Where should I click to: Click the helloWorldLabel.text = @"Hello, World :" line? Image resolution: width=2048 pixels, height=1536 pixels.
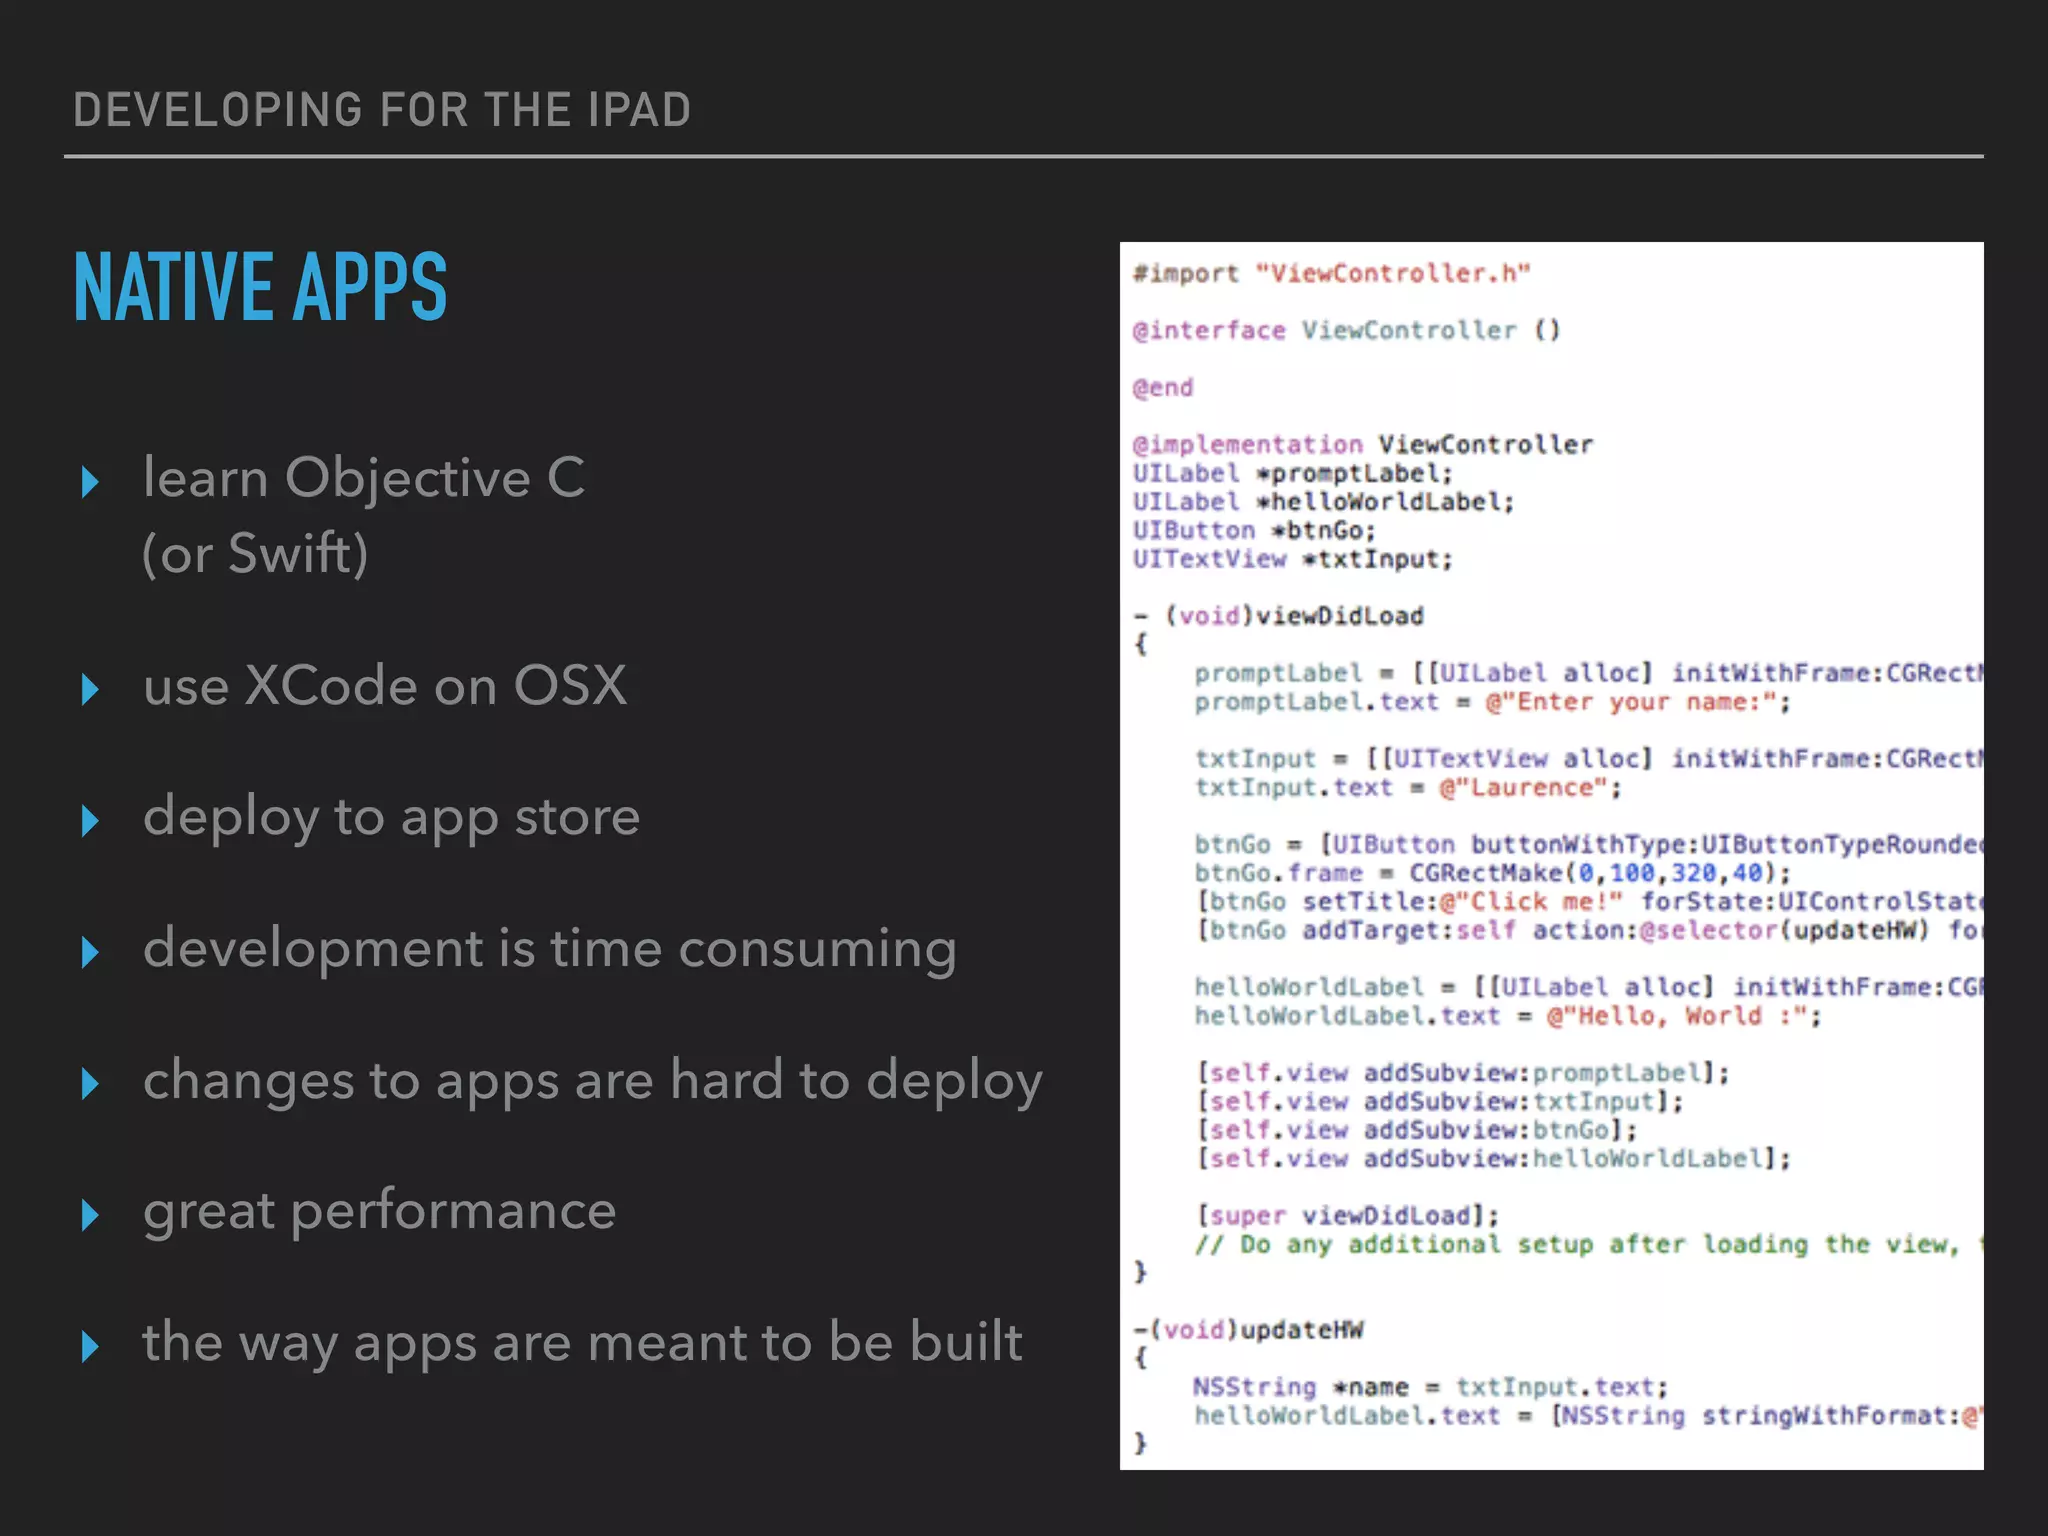(x=1508, y=1016)
